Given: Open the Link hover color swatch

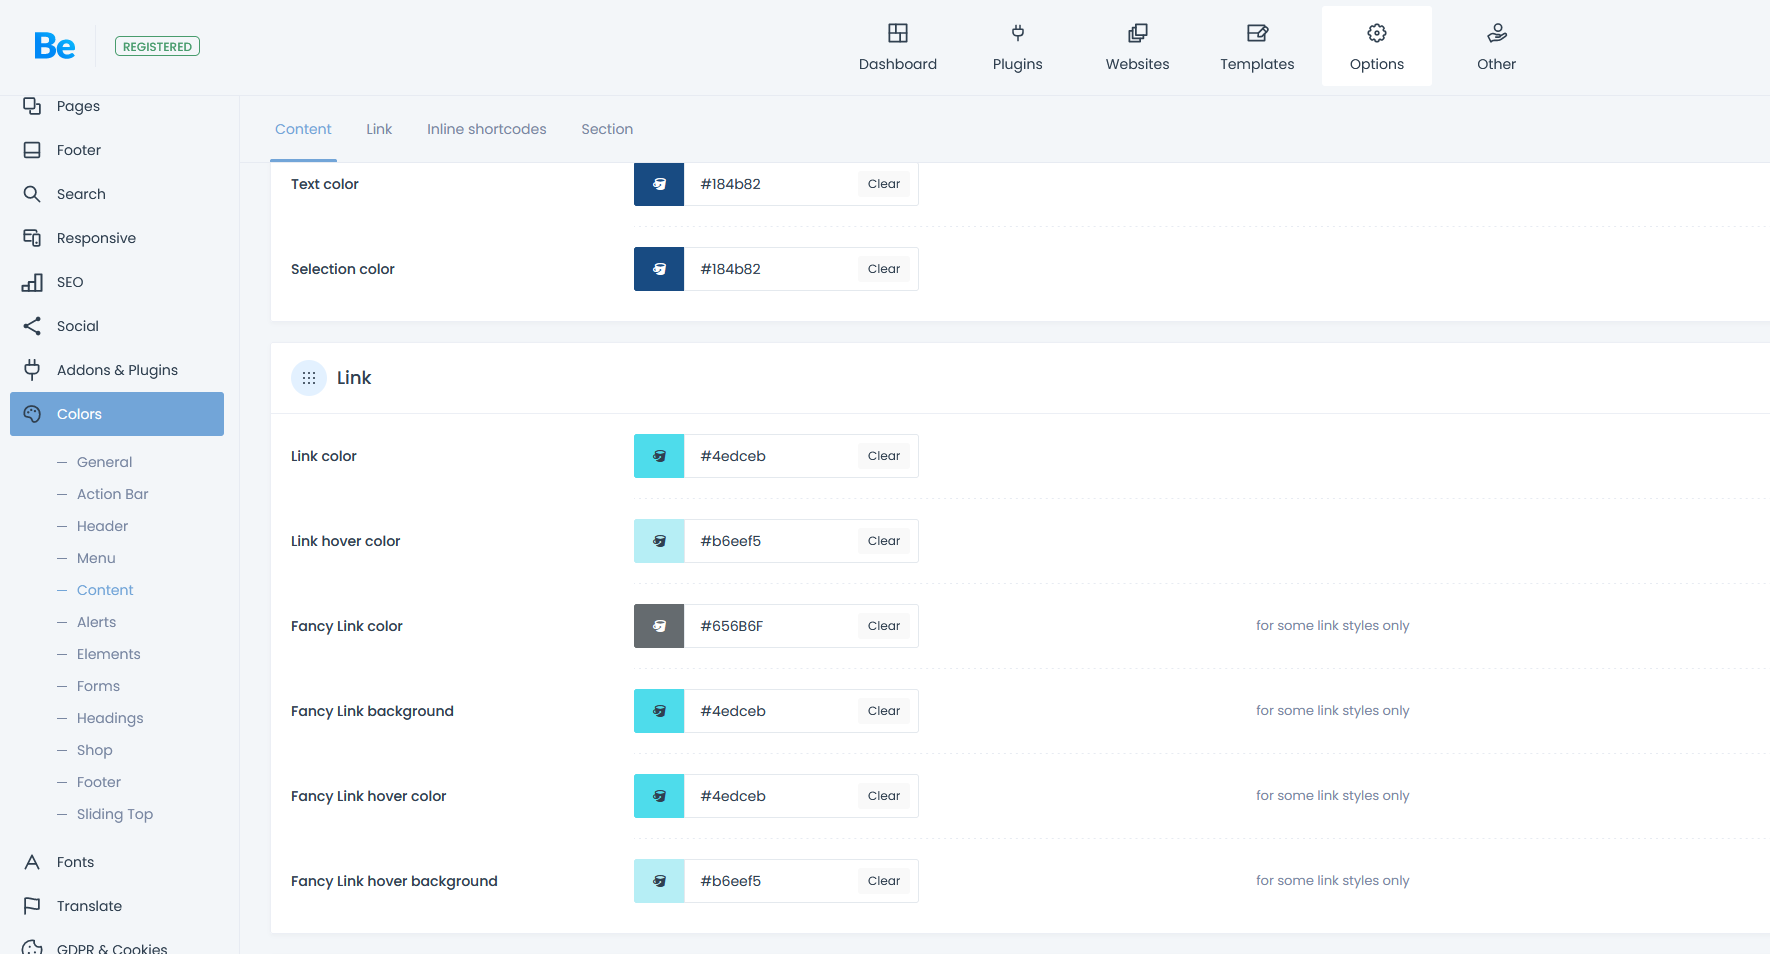Looking at the screenshot, I should (659, 541).
